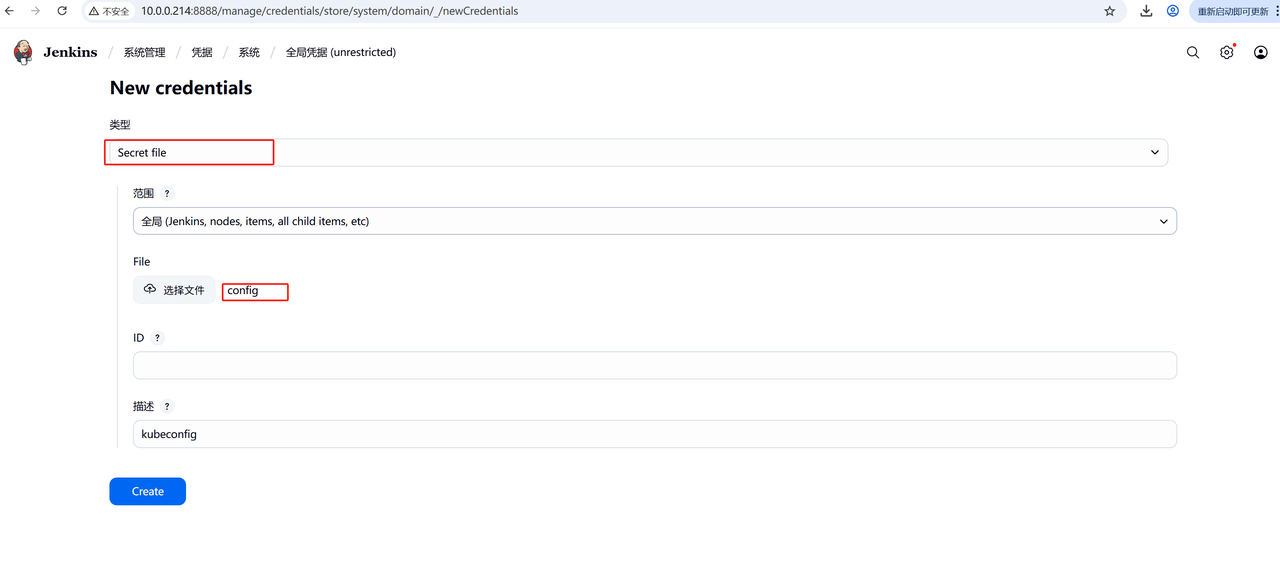This screenshot has height=568, width=1280.
Task: Click the help icon next to 描述
Action: pos(167,407)
